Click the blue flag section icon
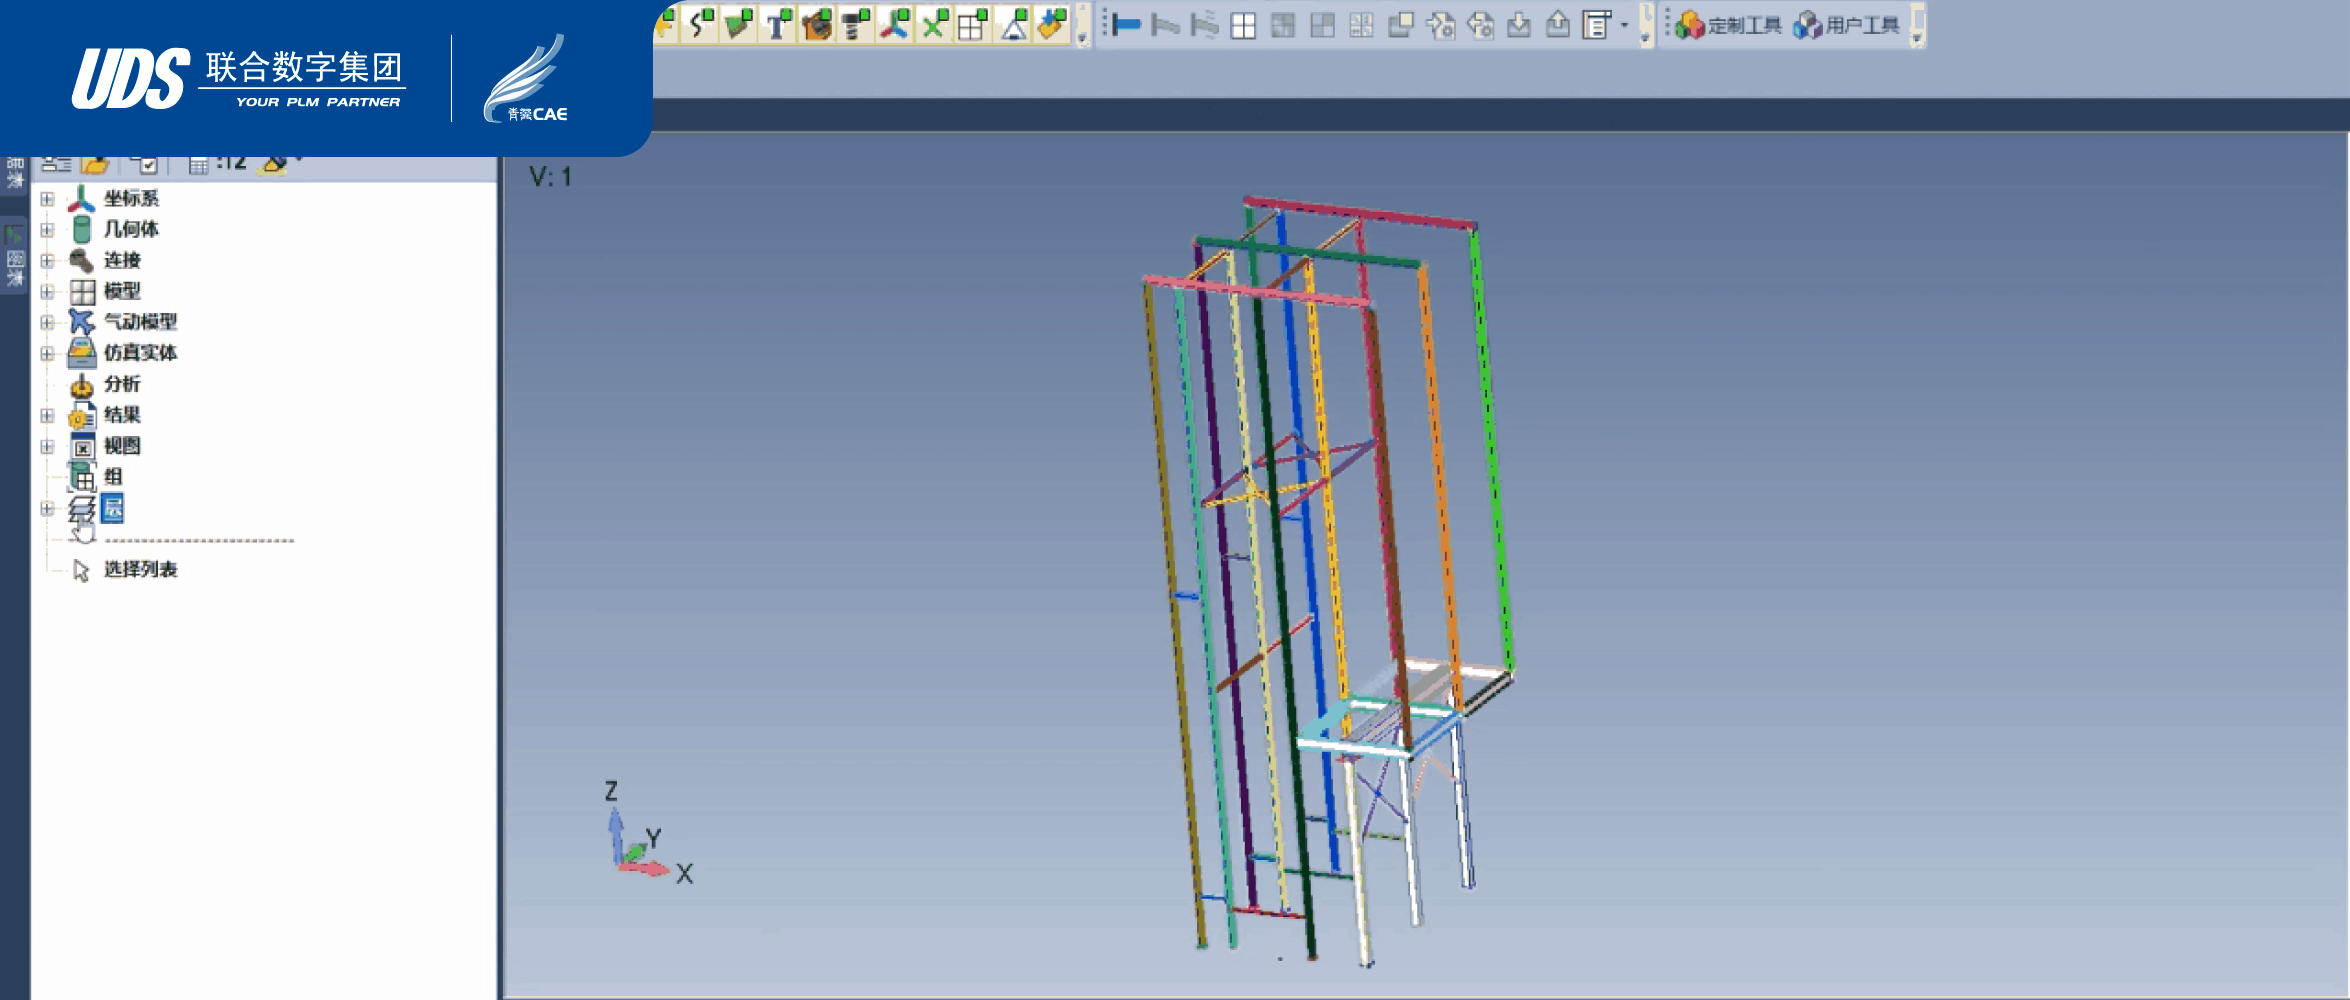This screenshot has height=1000, width=2350. [x=1126, y=25]
